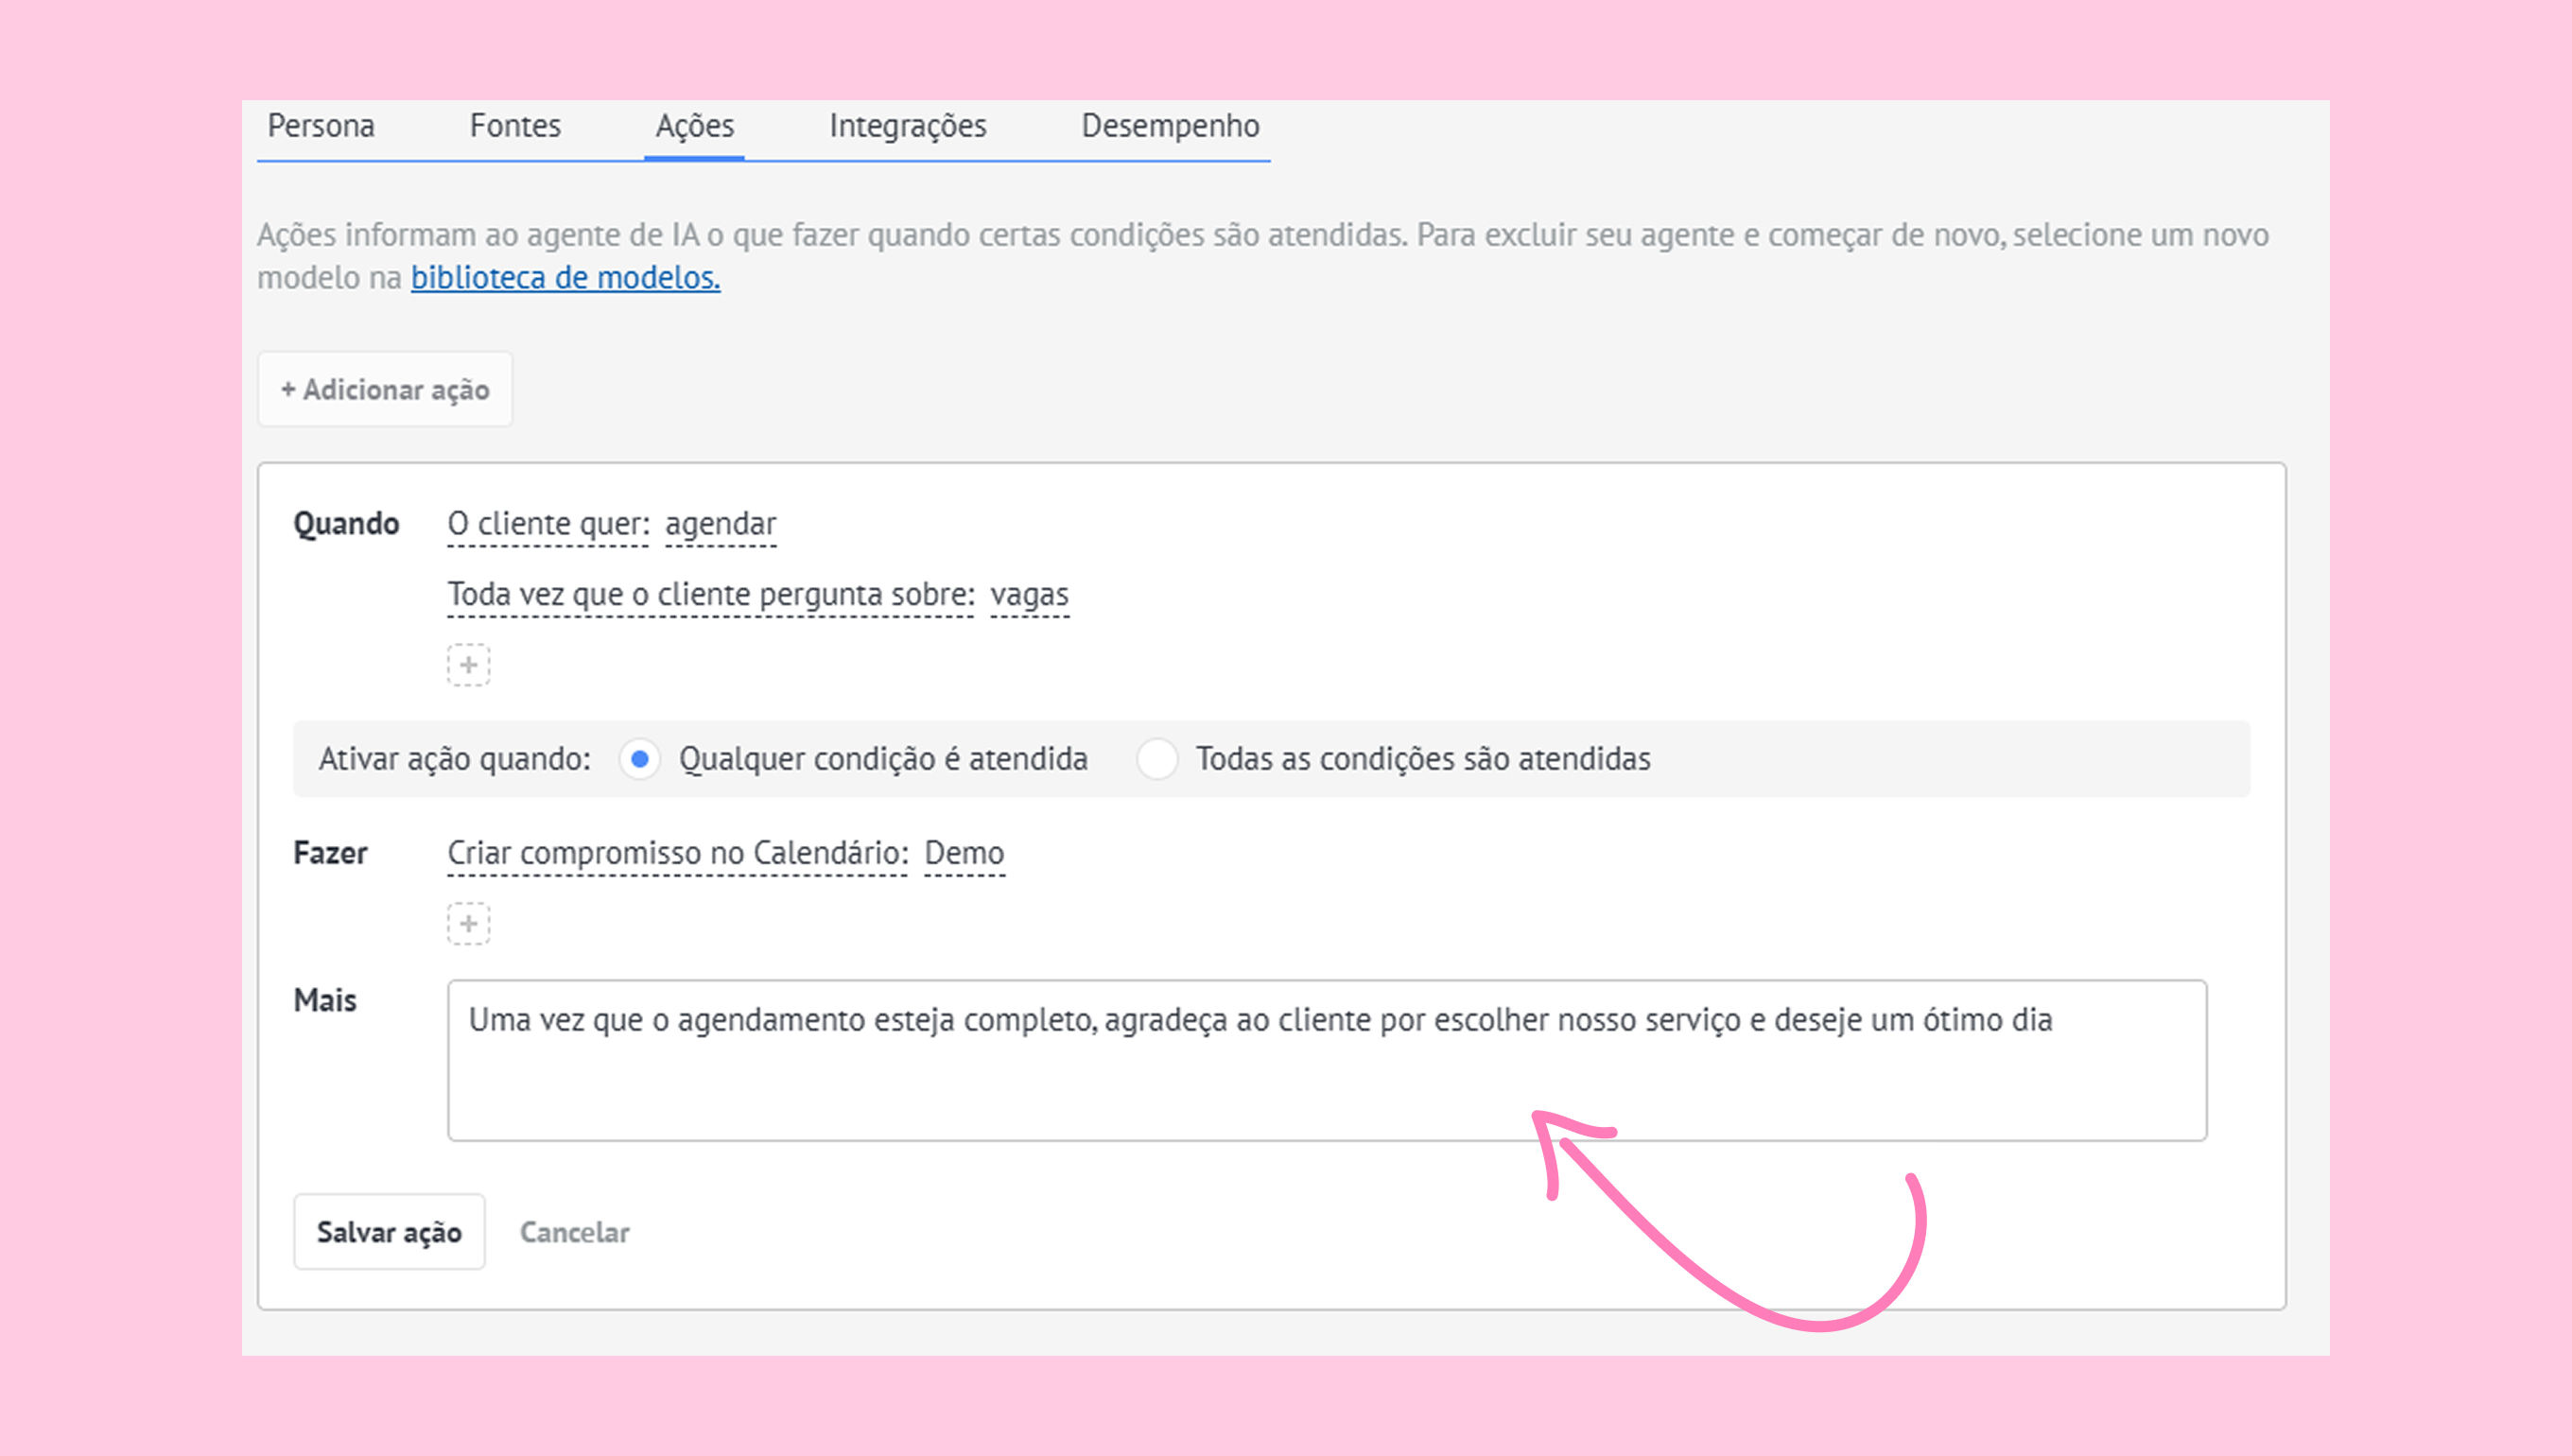The width and height of the screenshot is (2572, 1456).
Task: Click the '+ Adicionar ação' button
Action: [x=385, y=389]
